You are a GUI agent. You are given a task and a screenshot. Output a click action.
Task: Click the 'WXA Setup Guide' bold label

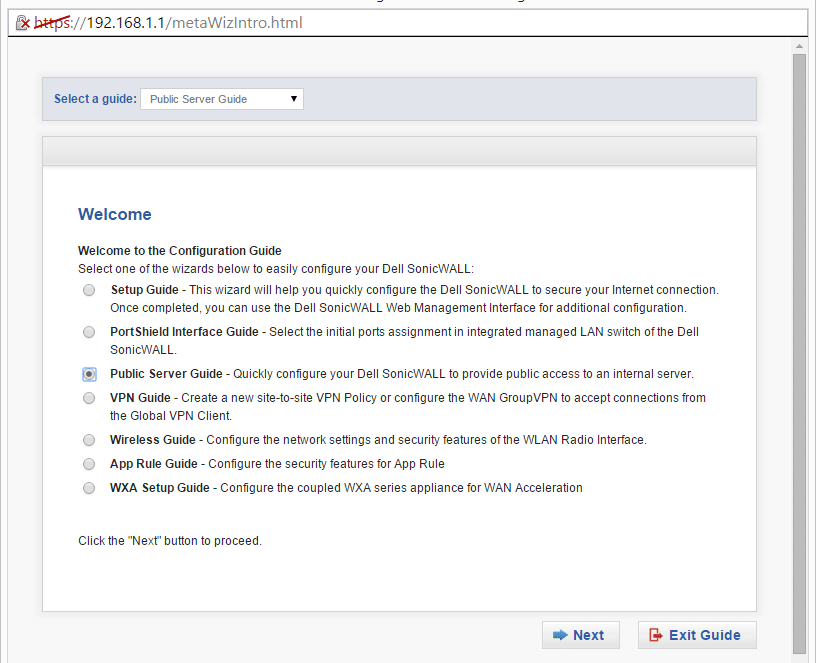(160, 488)
